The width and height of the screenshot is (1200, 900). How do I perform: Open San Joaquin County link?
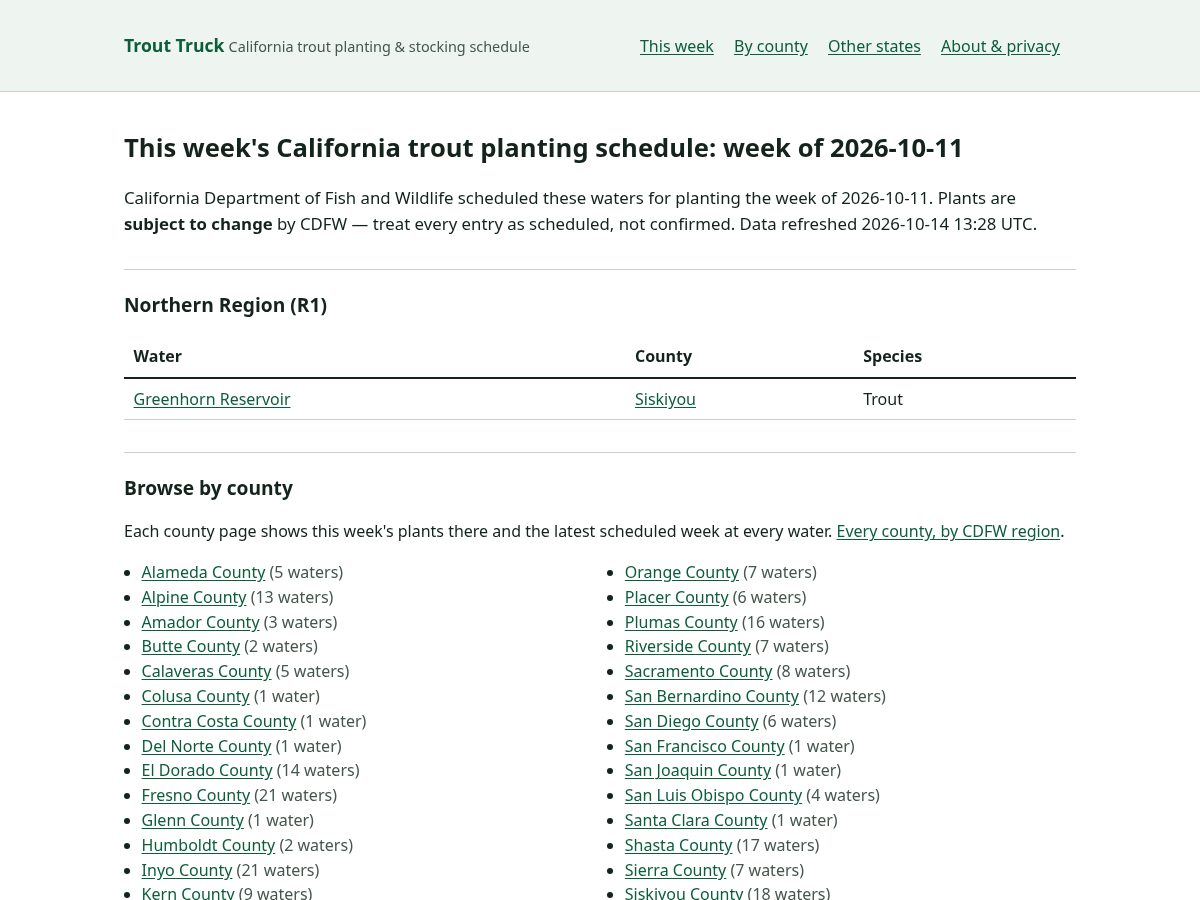pyautogui.click(x=698, y=770)
